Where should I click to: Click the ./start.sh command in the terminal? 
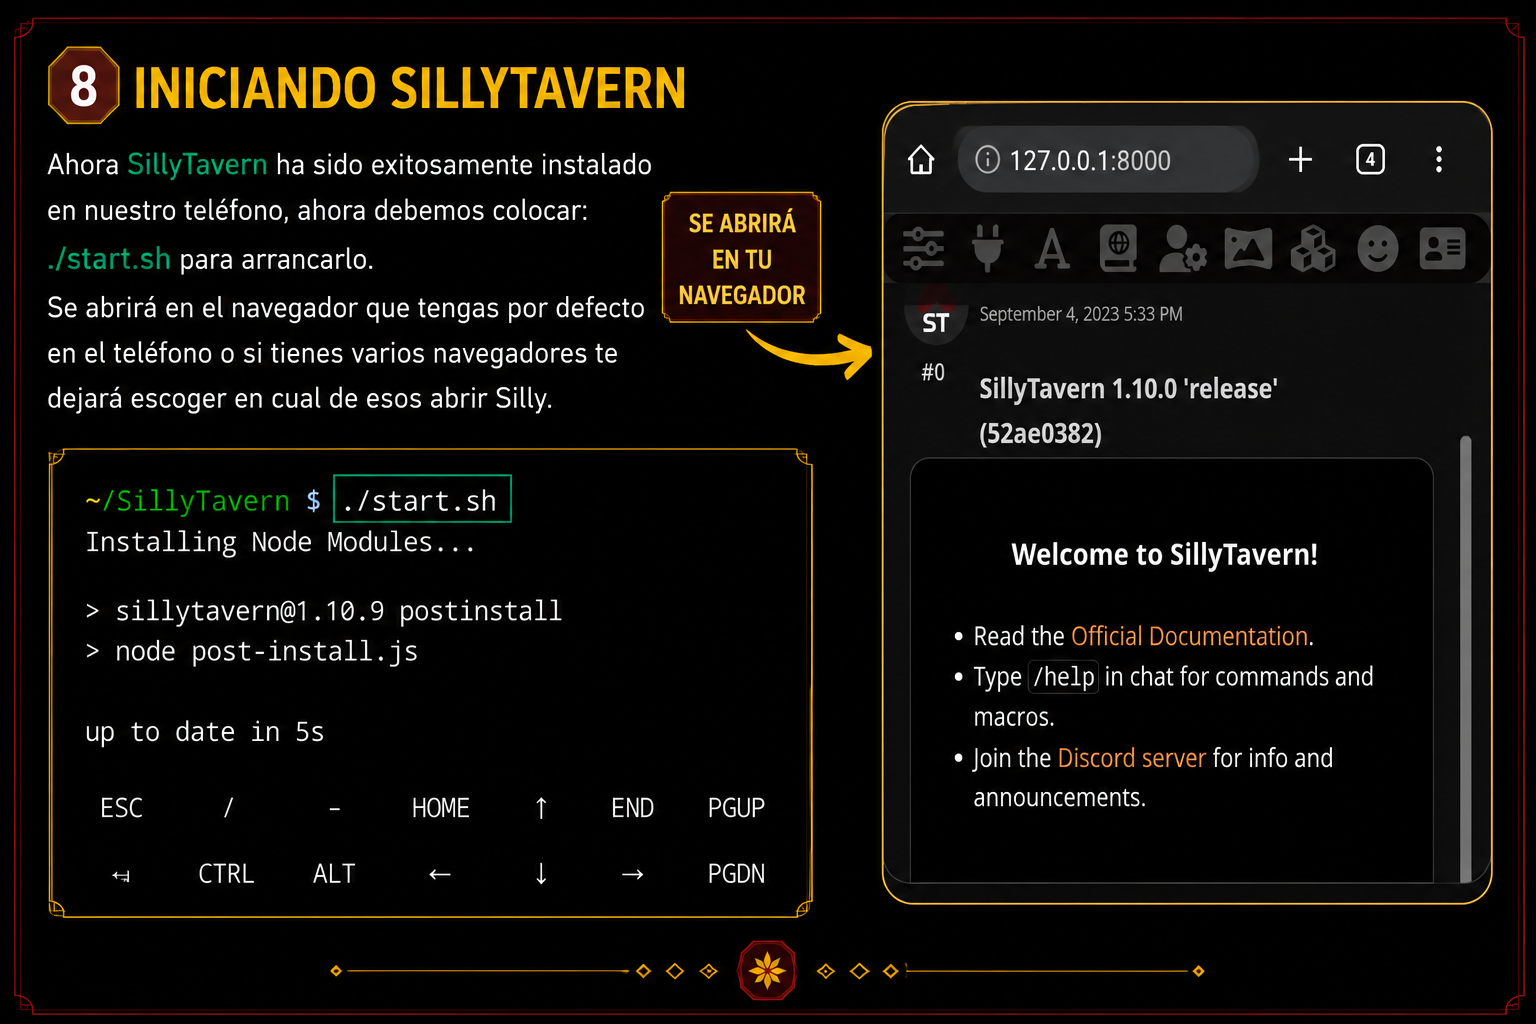422,499
